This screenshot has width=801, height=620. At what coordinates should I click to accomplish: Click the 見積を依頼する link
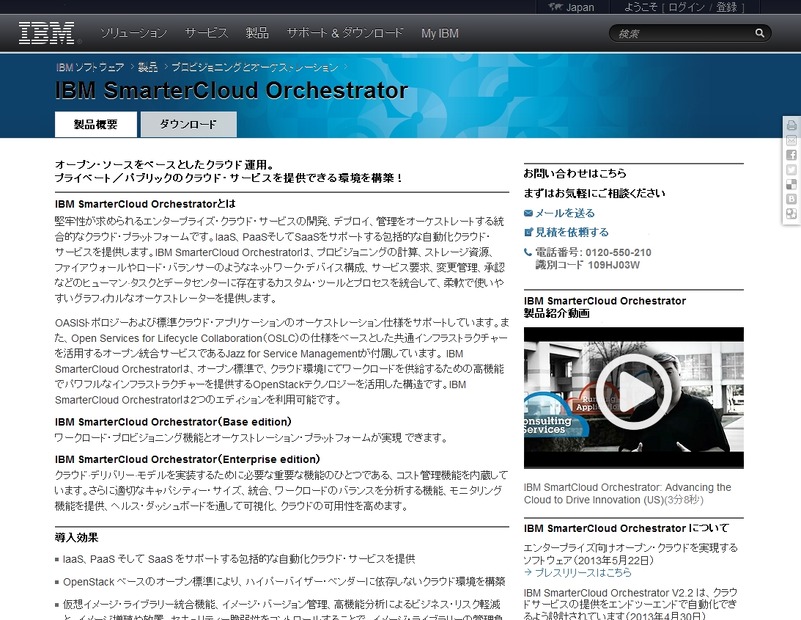[x=572, y=232]
